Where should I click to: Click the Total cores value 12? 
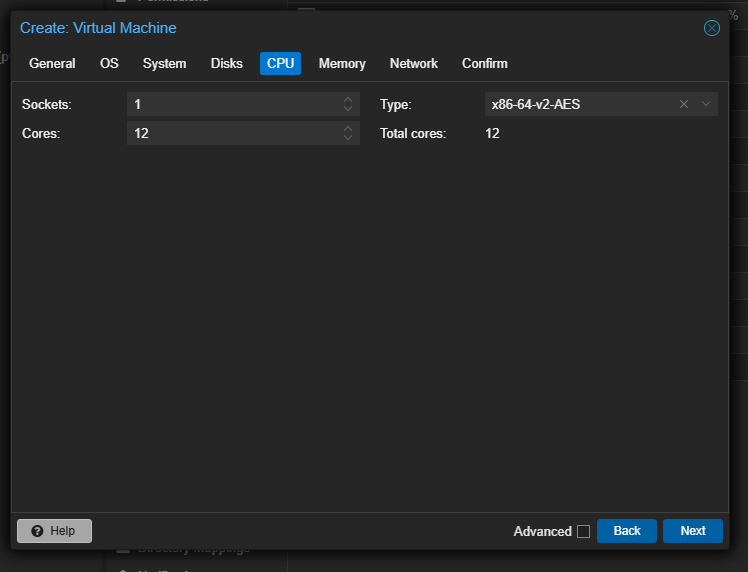pyautogui.click(x=492, y=133)
